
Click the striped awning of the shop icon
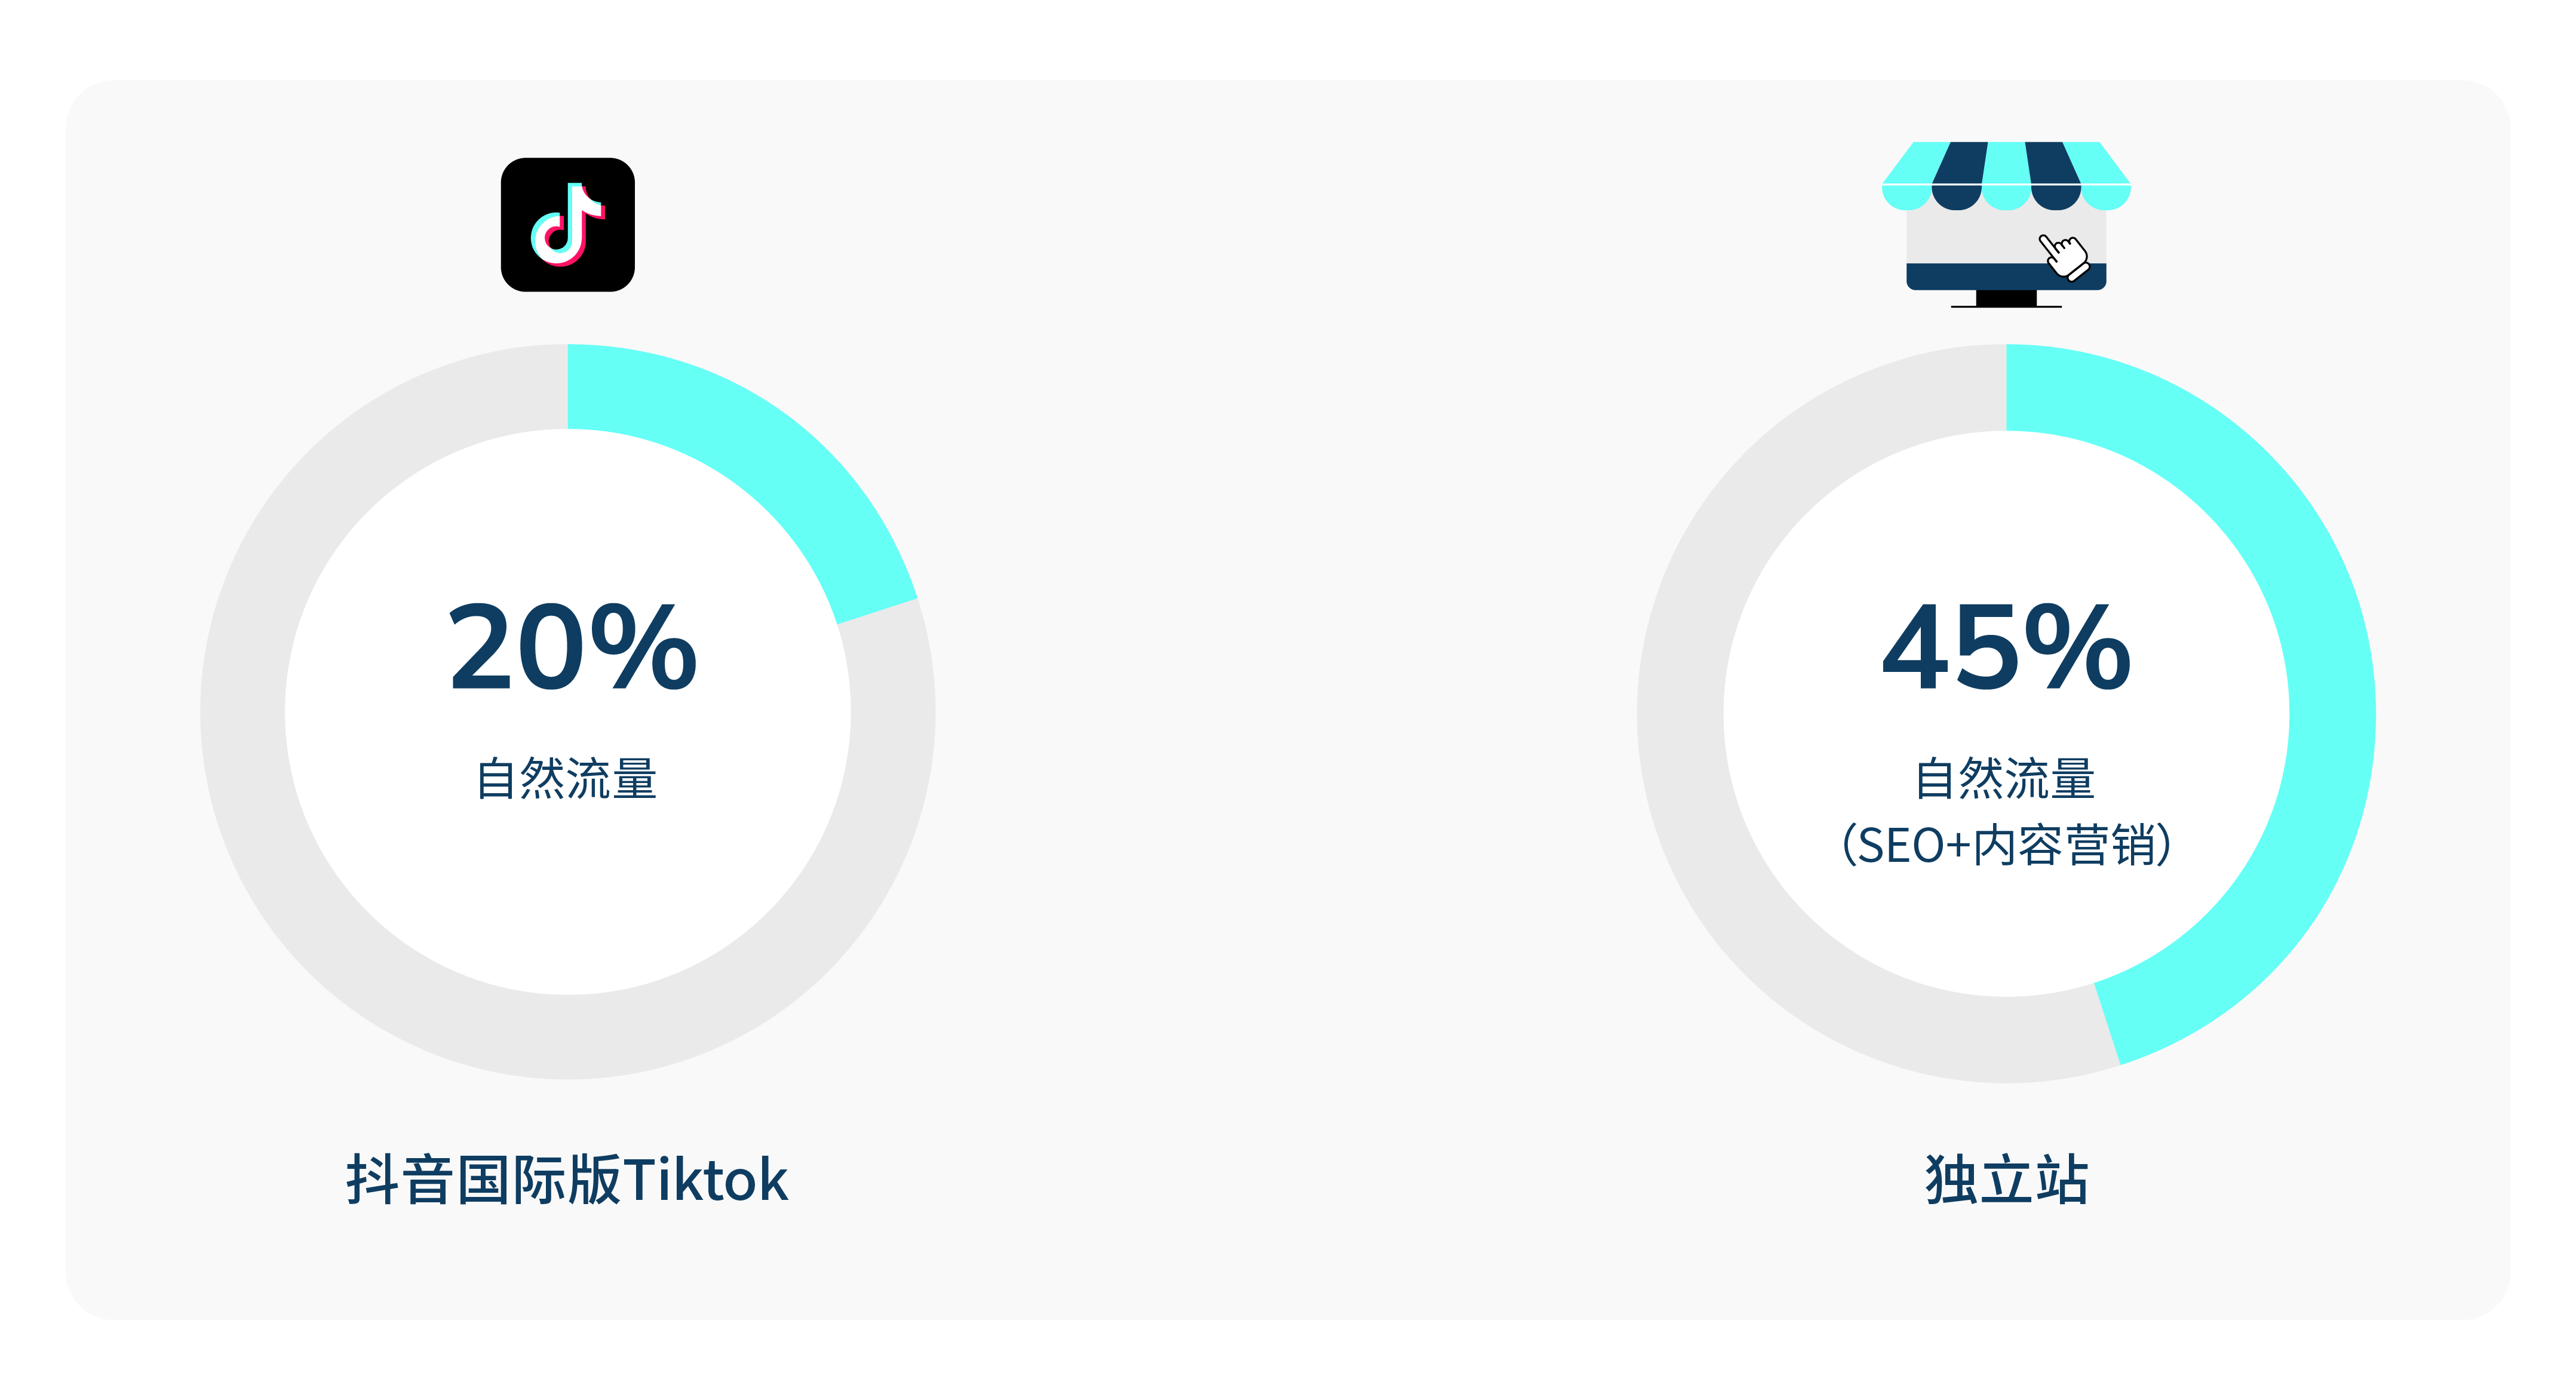(2006, 176)
